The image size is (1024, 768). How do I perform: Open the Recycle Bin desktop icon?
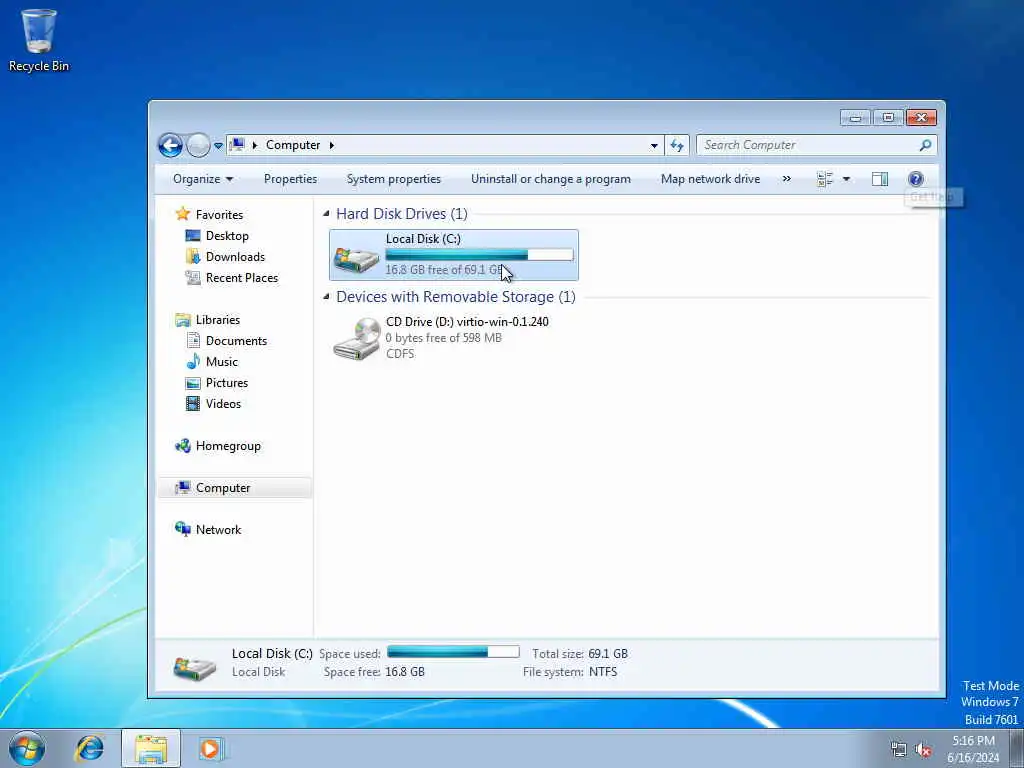coord(39,40)
